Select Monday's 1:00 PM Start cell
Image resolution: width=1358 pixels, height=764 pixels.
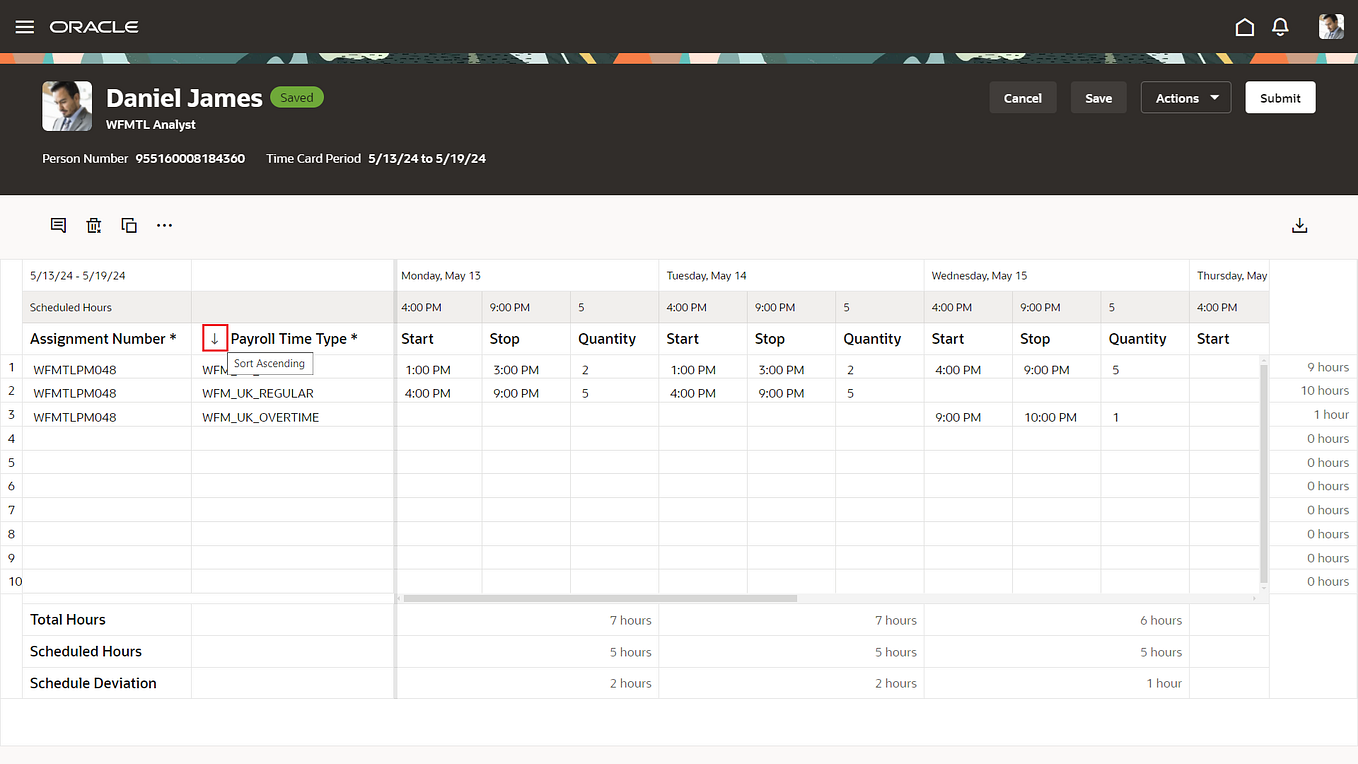[x=428, y=369]
